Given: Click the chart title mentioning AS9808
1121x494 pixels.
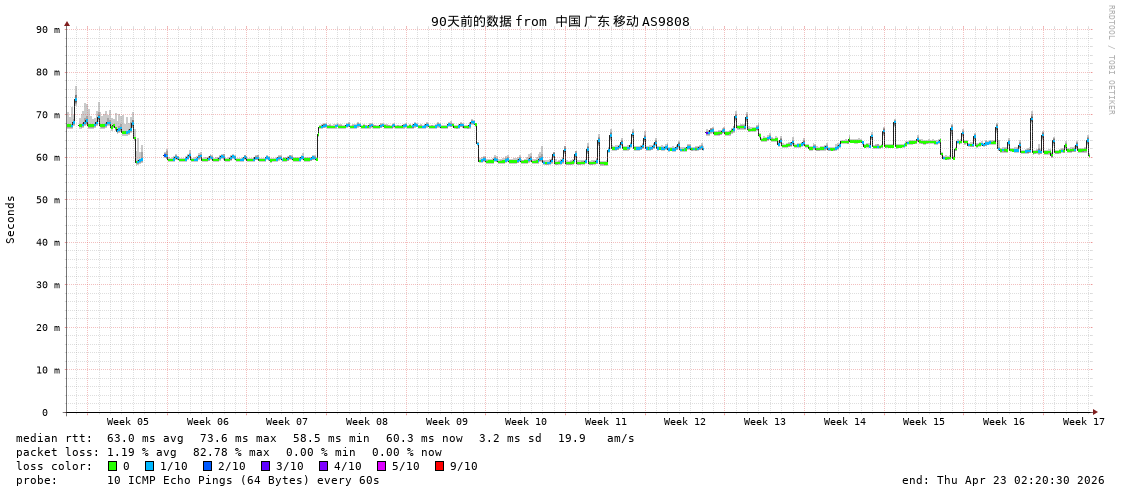Looking at the screenshot, I should point(560,22).
